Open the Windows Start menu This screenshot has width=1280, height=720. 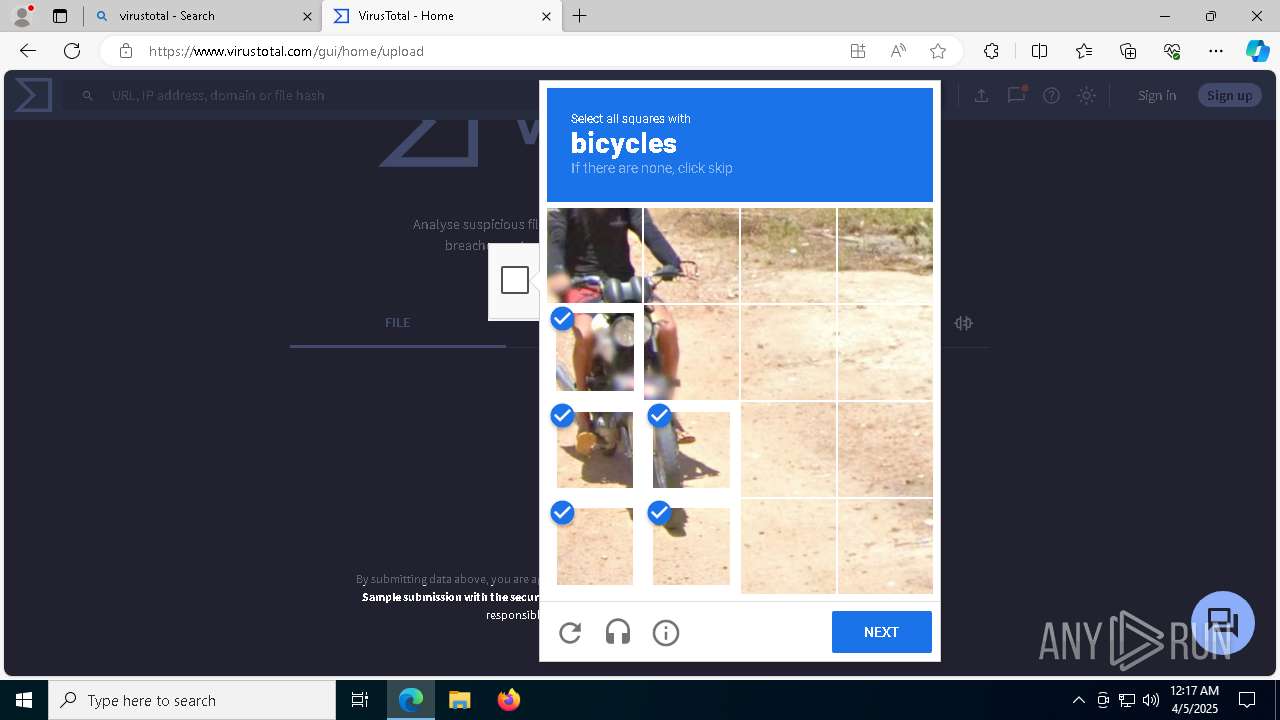pos(24,700)
